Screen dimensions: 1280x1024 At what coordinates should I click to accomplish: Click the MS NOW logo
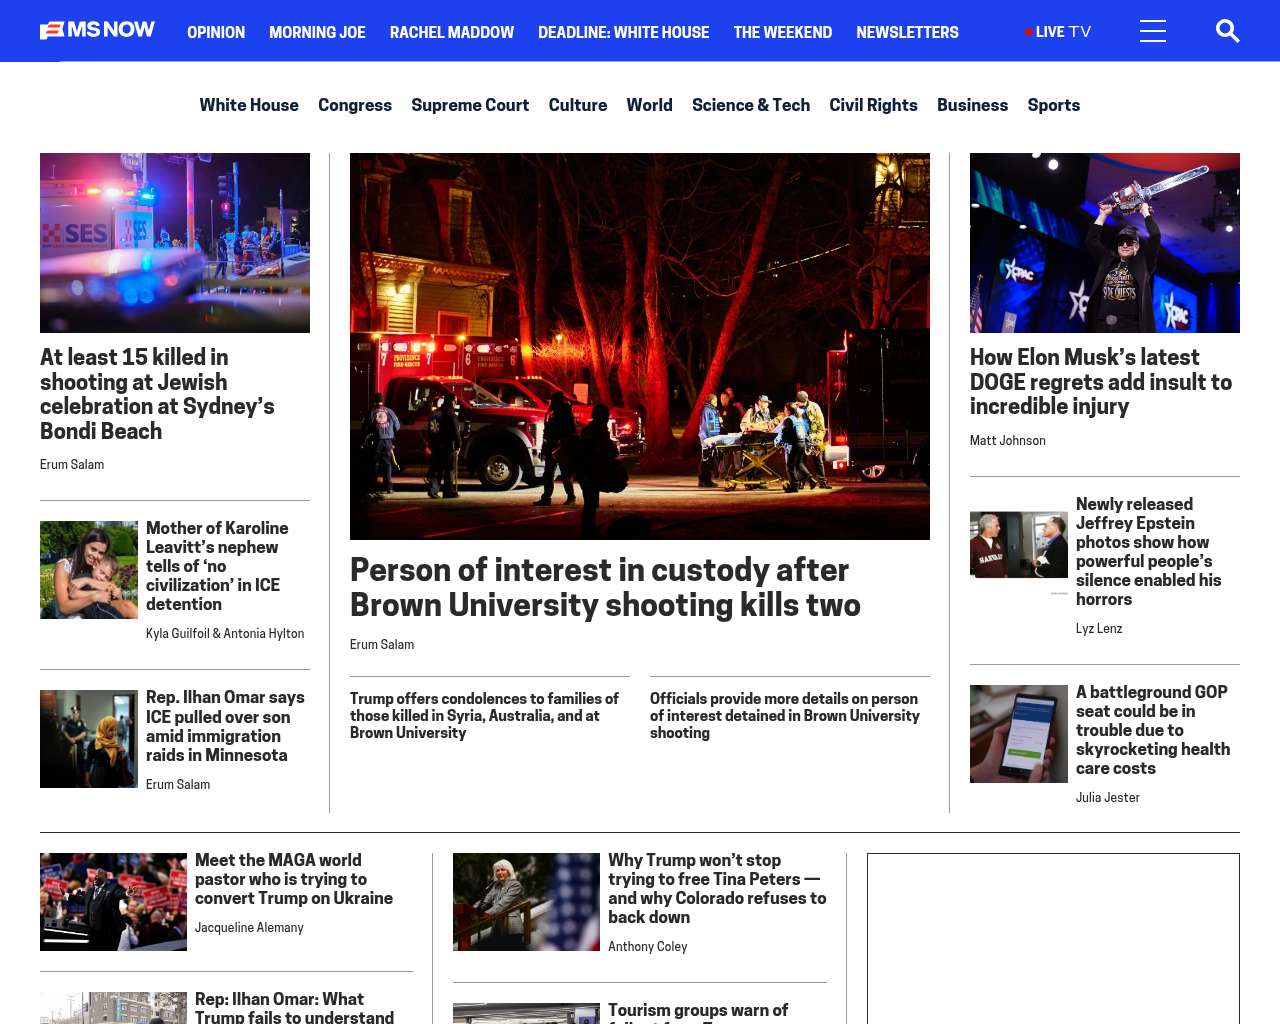97,31
